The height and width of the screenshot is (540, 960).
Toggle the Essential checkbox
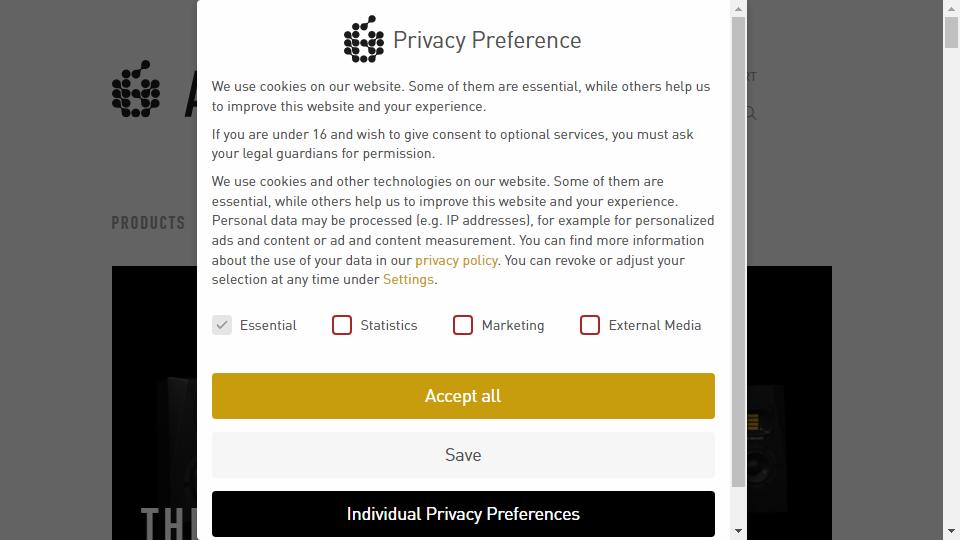coord(222,325)
